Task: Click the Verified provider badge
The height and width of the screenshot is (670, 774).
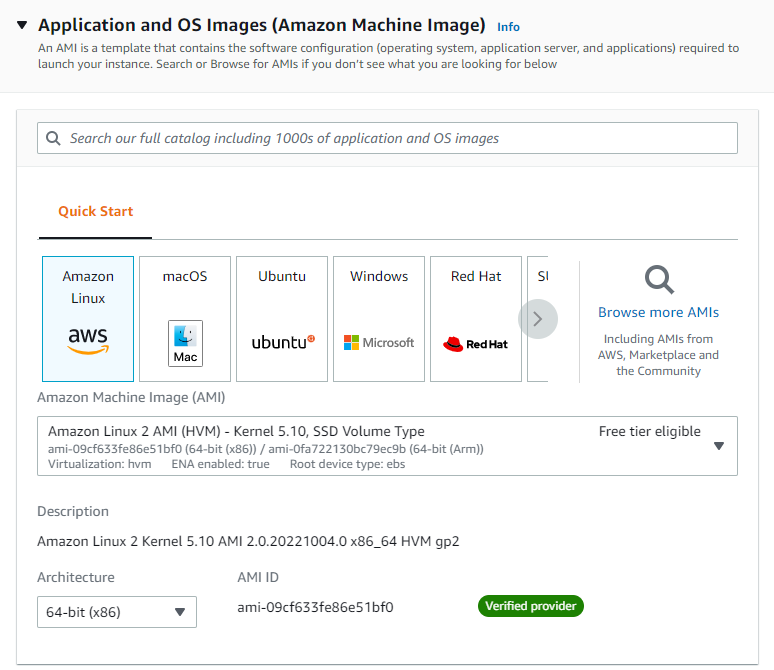Action: click(x=531, y=606)
